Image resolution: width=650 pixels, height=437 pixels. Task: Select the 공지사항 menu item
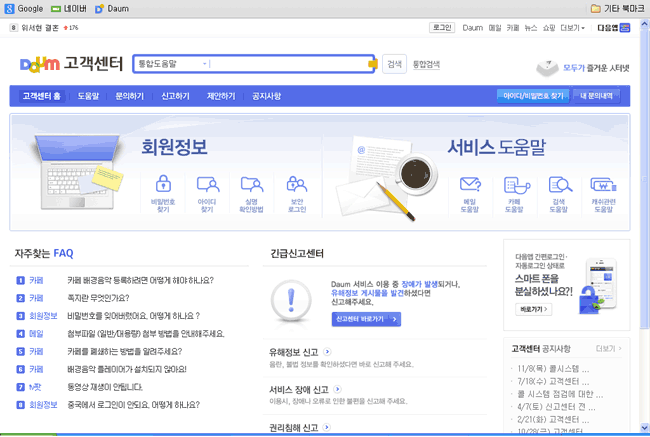tap(267, 96)
